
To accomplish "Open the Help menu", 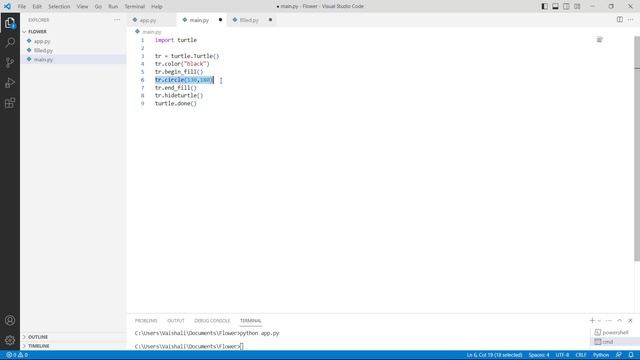I will coord(157,7).
